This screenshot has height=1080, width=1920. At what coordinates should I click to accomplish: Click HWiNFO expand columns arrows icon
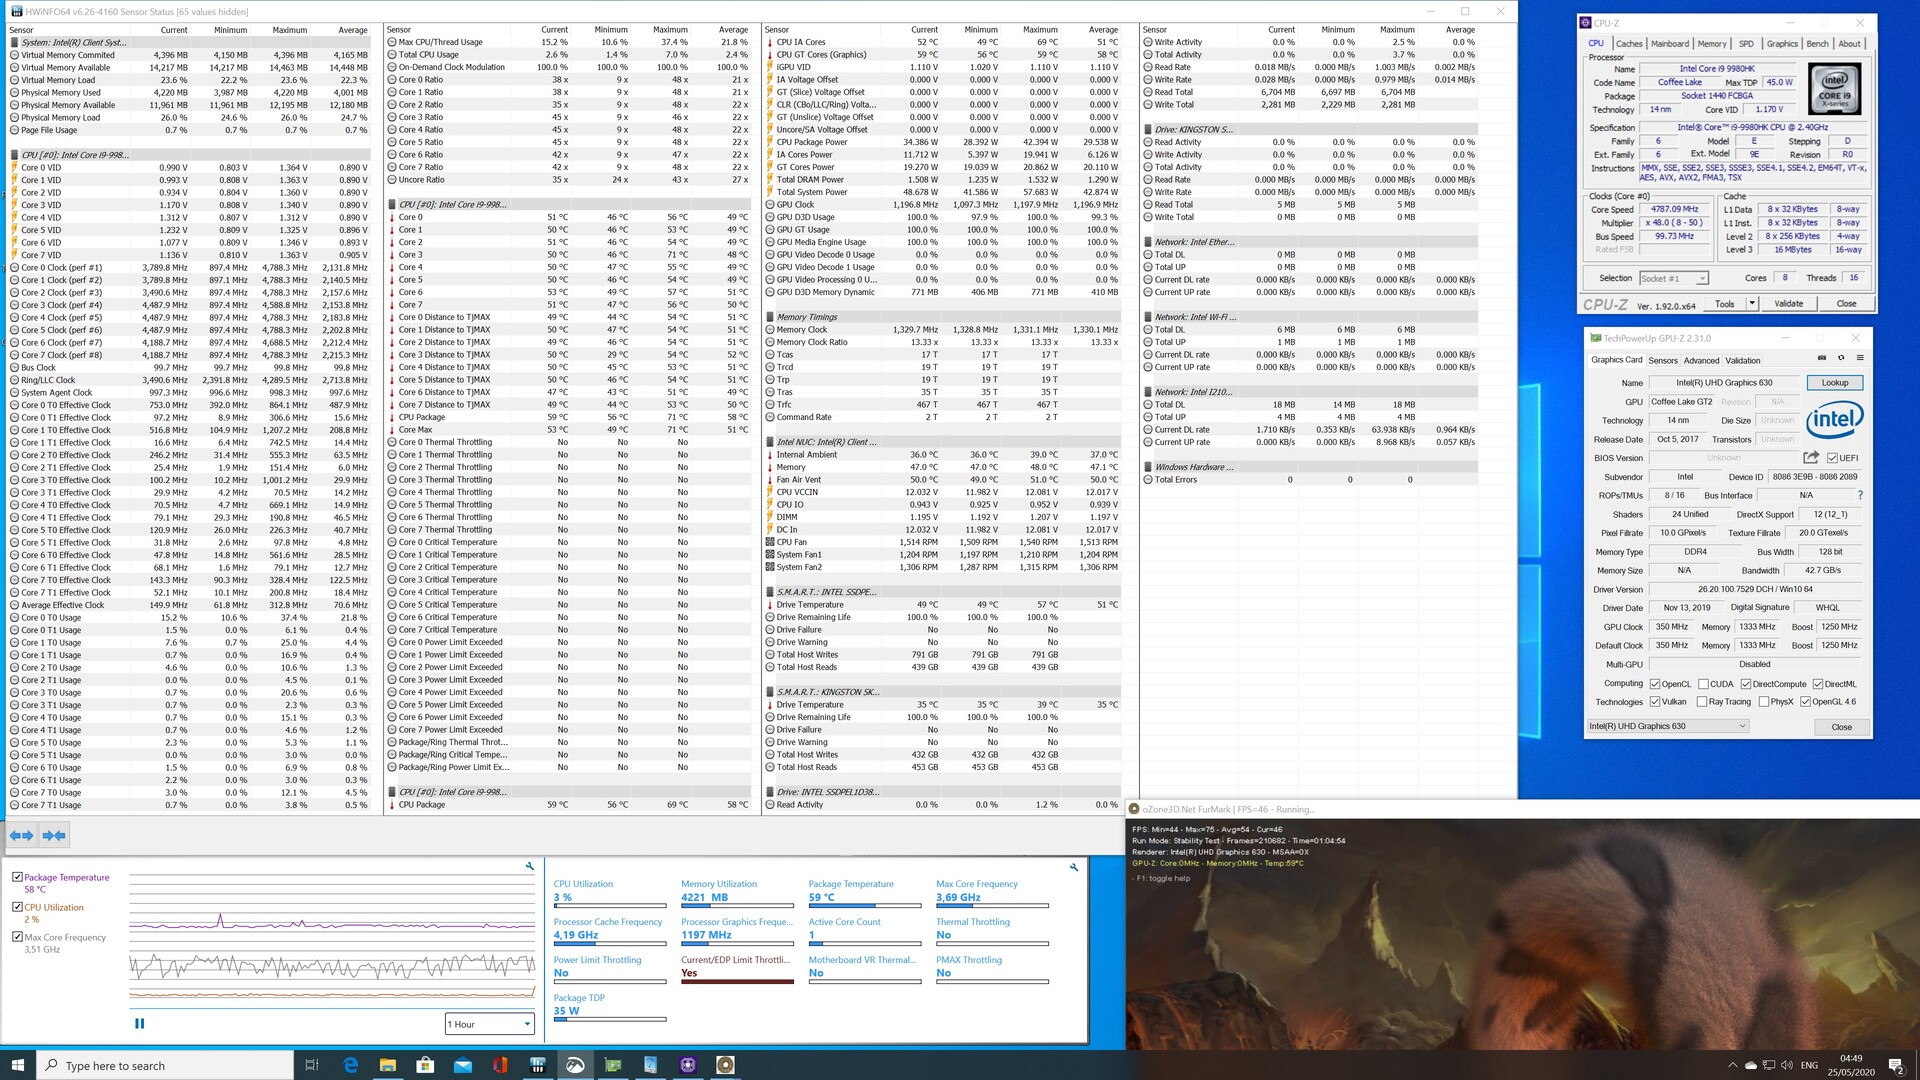[x=21, y=835]
